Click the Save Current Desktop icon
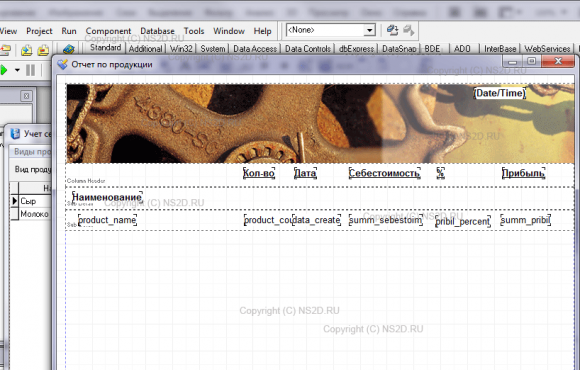The height and width of the screenshot is (370, 580). tap(392, 30)
